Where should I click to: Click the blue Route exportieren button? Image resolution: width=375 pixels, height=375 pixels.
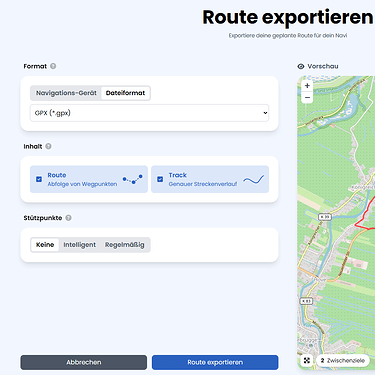pos(215,362)
